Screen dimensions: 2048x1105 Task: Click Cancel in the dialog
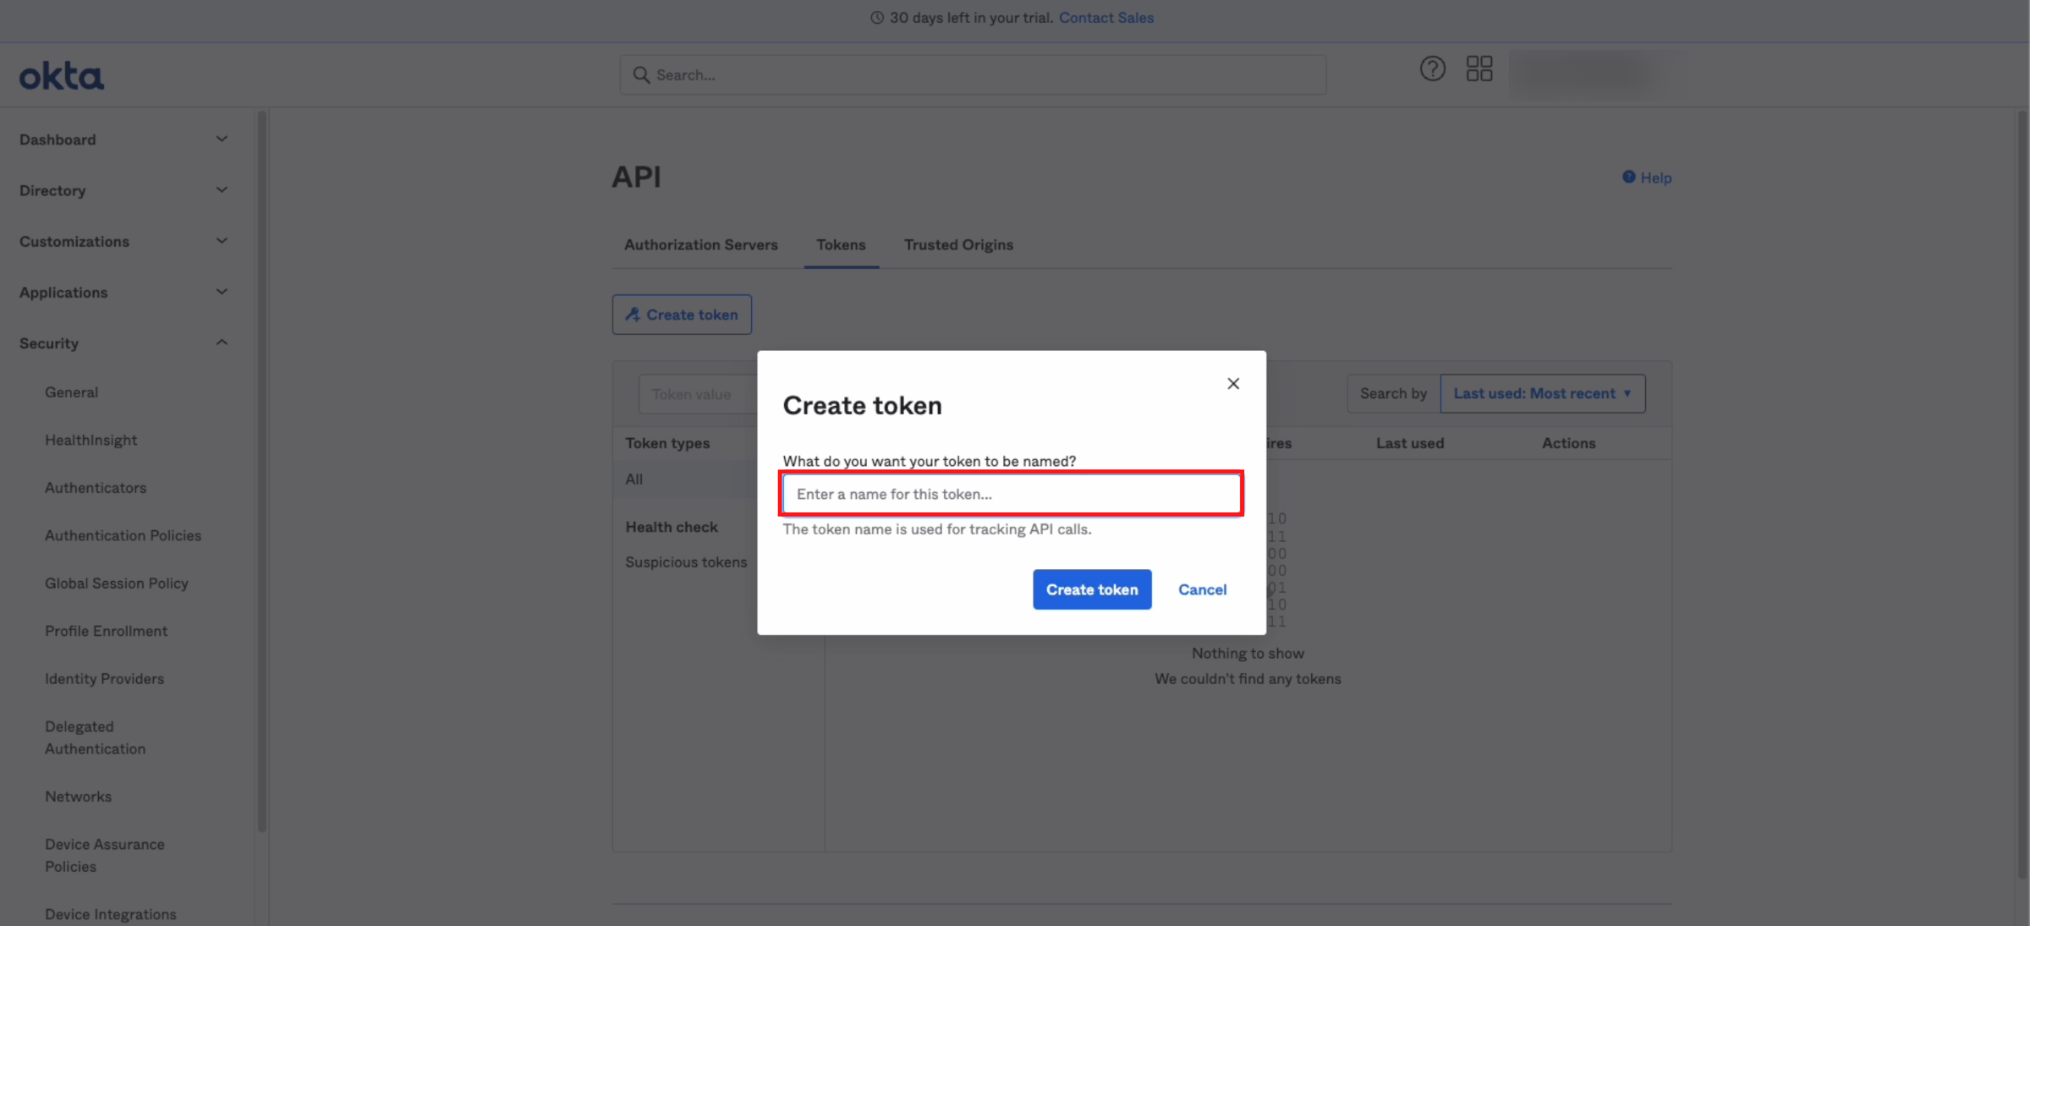pyautogui.click(x=1202, y=590)
